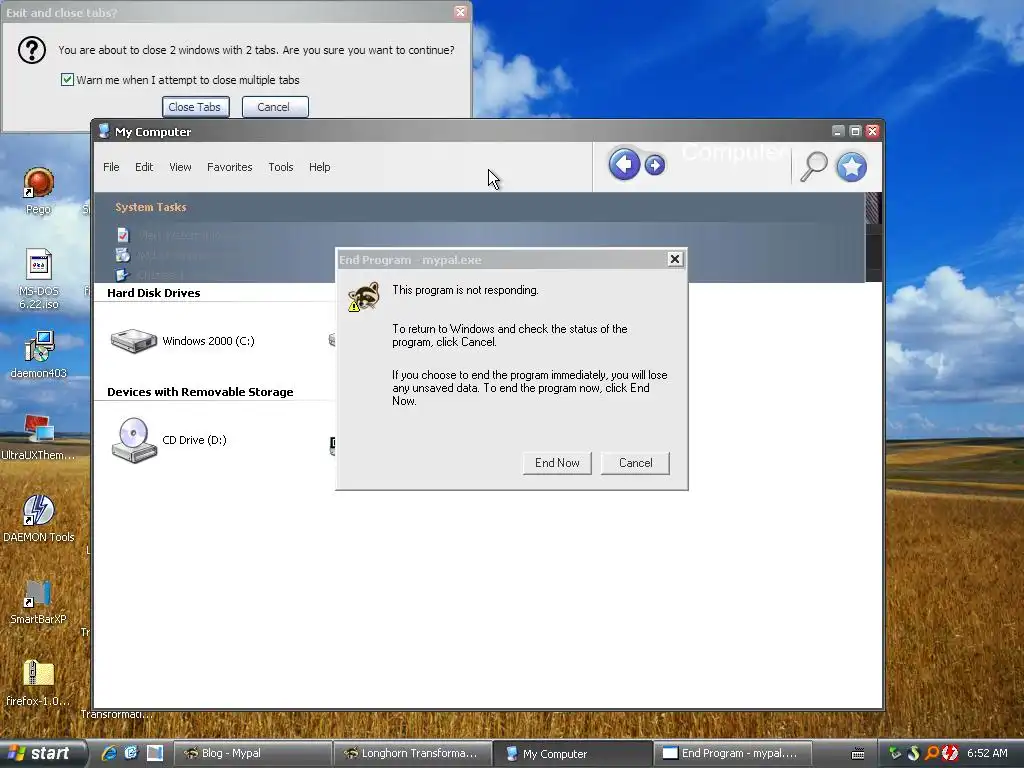Click the question mark icon in exit dialog
The width and height of the screenshot is (1024, 768).
coord(31,50)
